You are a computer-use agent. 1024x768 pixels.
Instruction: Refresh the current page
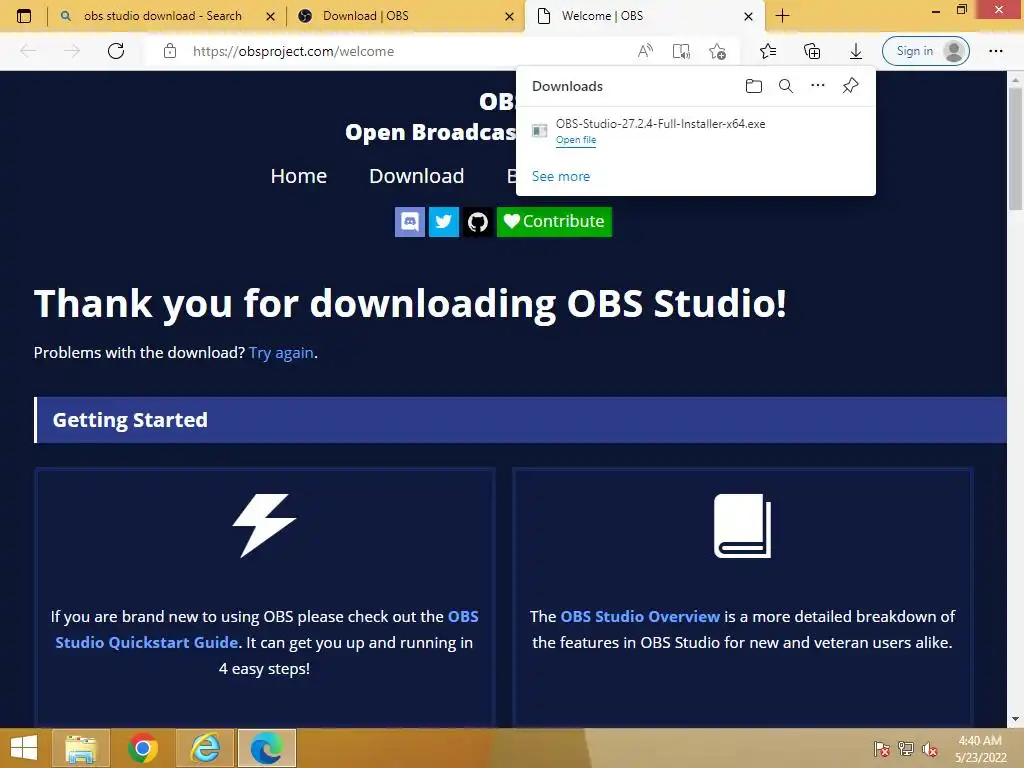(116, 51)
